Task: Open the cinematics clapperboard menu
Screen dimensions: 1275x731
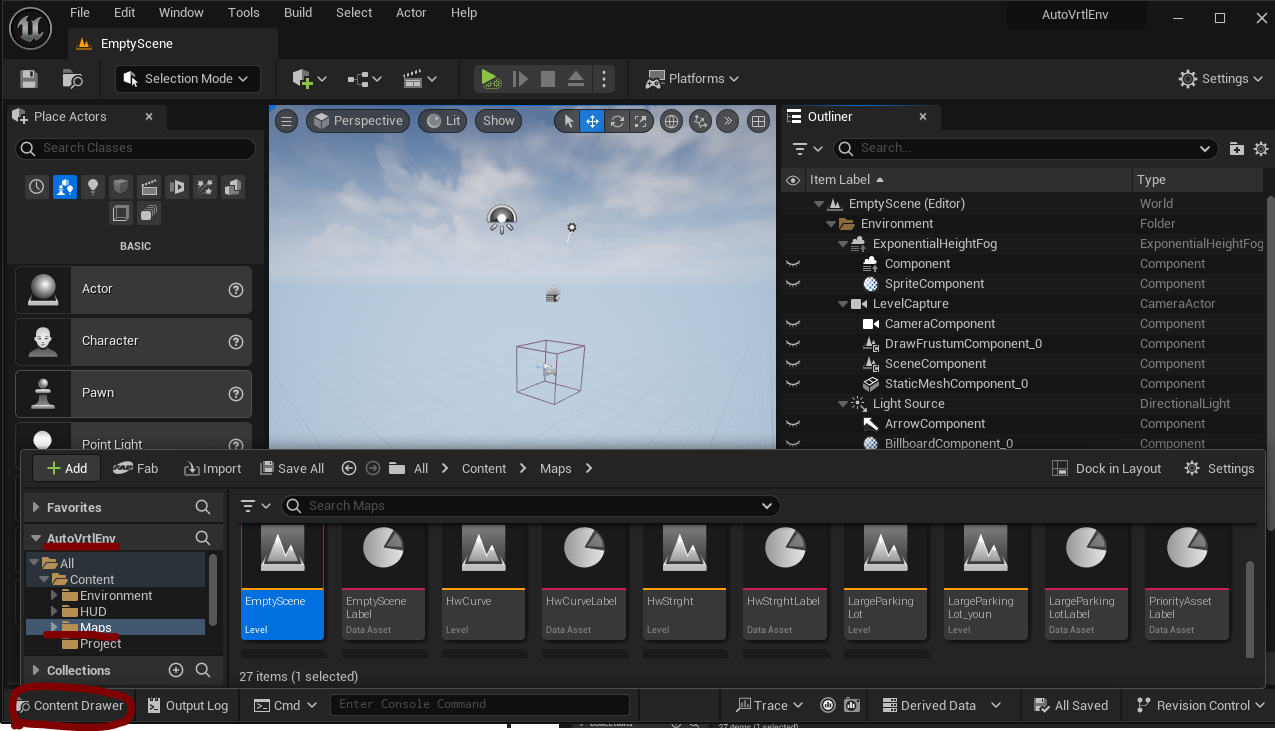Action: [x=420, y=79]
